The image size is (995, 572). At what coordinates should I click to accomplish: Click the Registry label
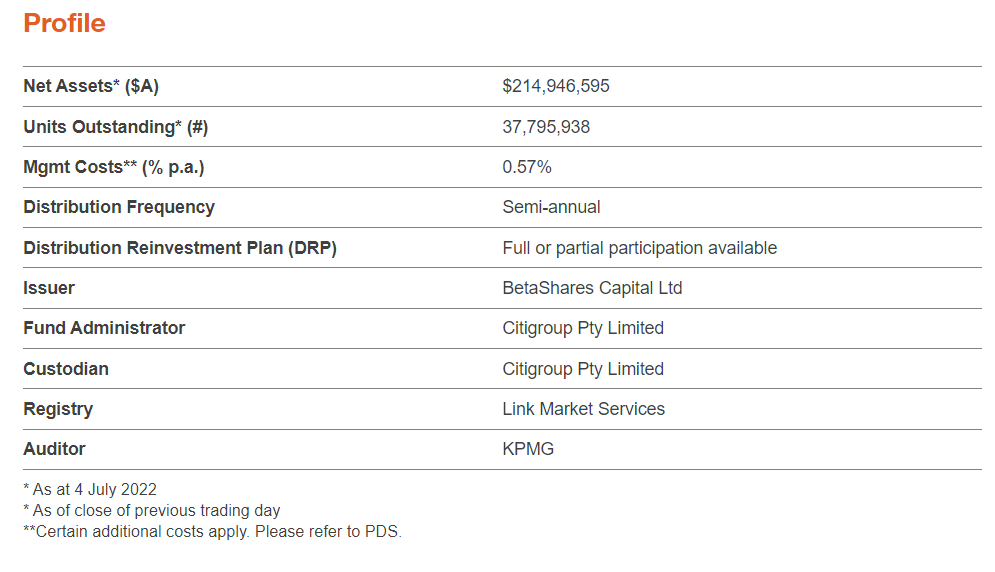coord(58,409)
